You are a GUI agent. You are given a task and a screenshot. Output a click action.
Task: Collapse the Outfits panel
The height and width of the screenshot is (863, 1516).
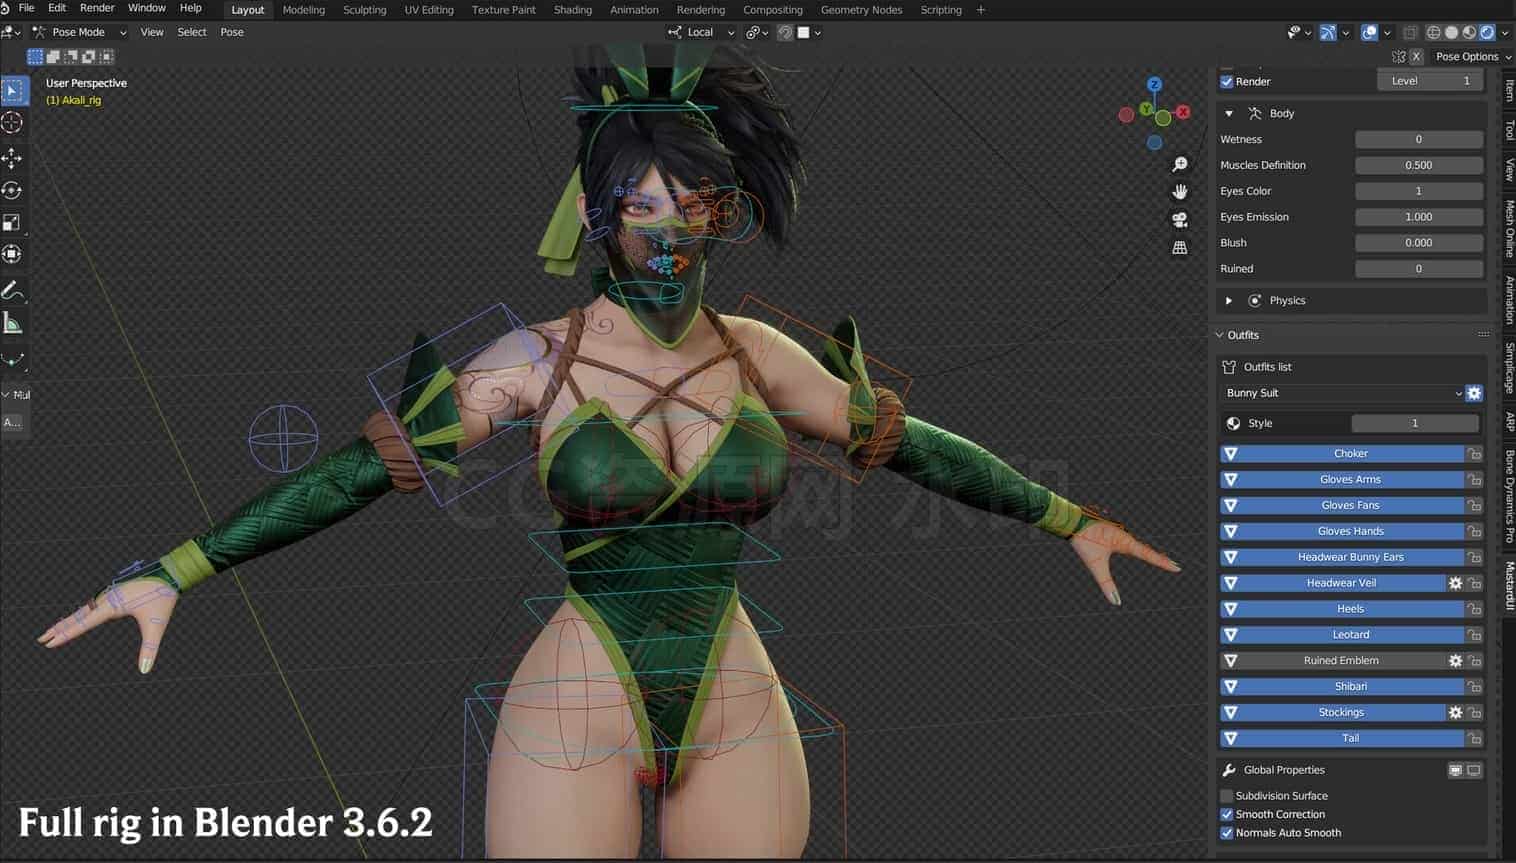click(1220, 335)
